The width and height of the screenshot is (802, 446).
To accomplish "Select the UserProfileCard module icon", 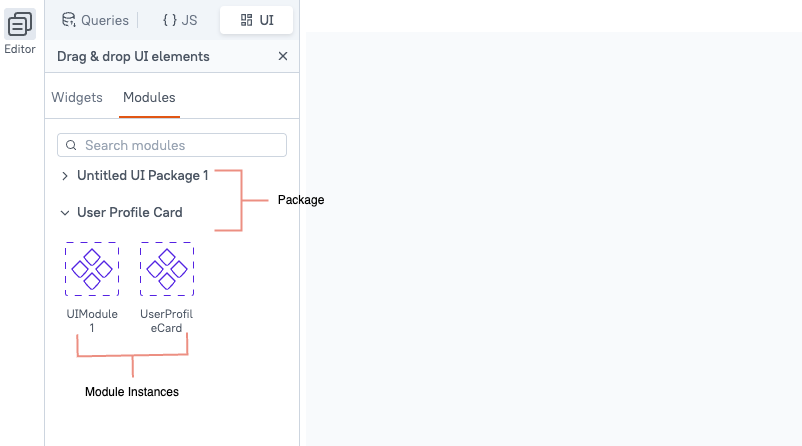I will tap(167, 269).
